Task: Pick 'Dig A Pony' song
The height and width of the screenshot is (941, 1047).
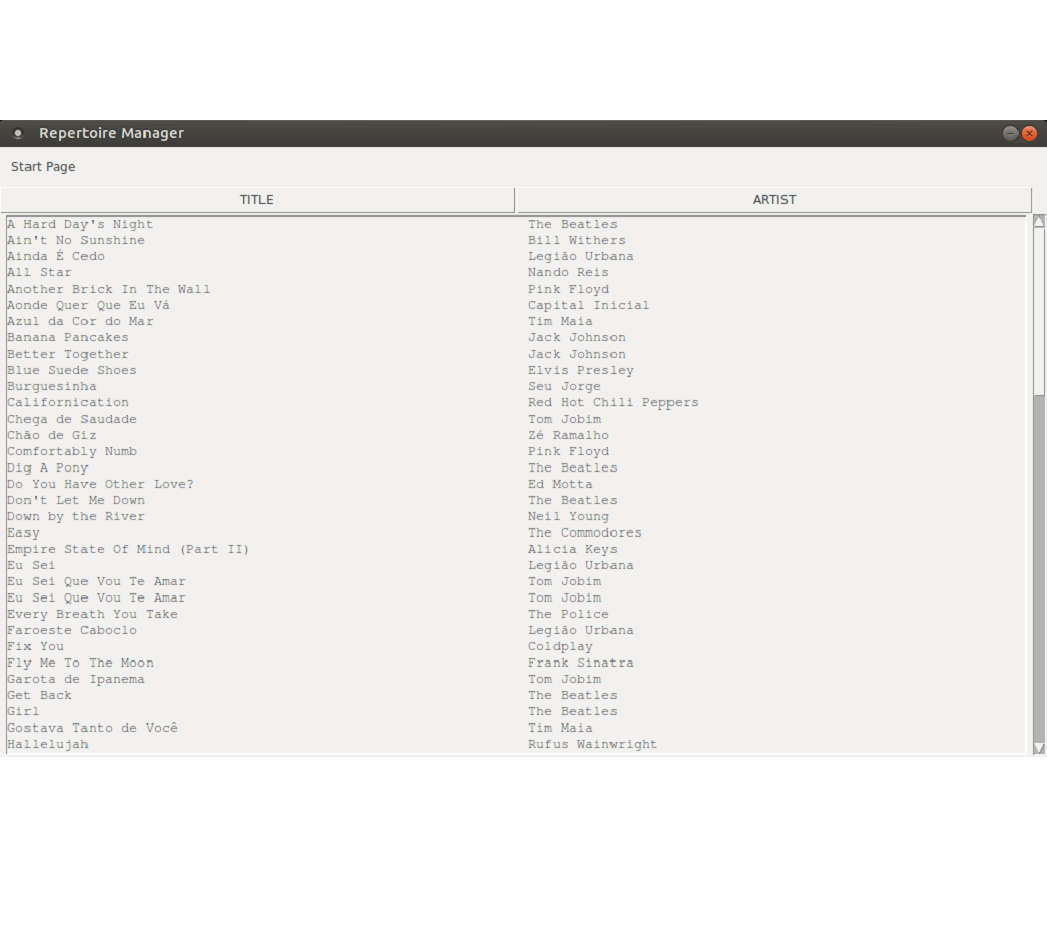Action: click(47, 467)
